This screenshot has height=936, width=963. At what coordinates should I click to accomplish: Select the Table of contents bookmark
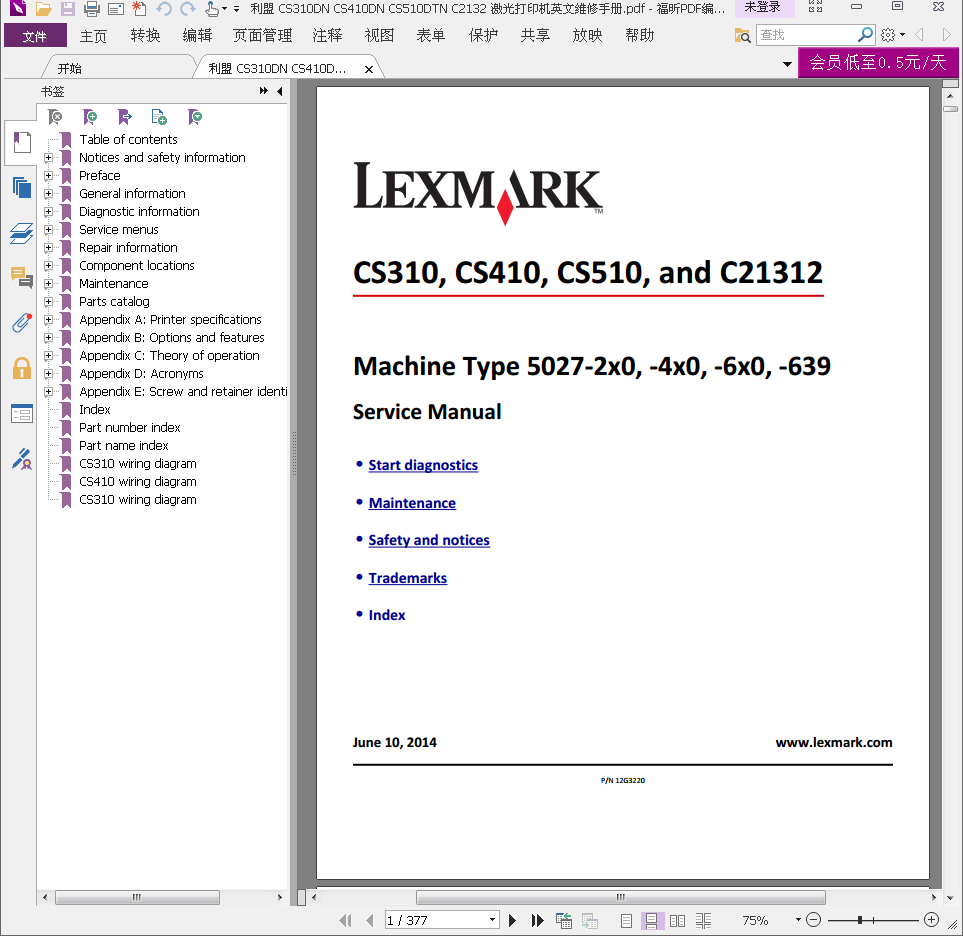click(x=128, y=139)
